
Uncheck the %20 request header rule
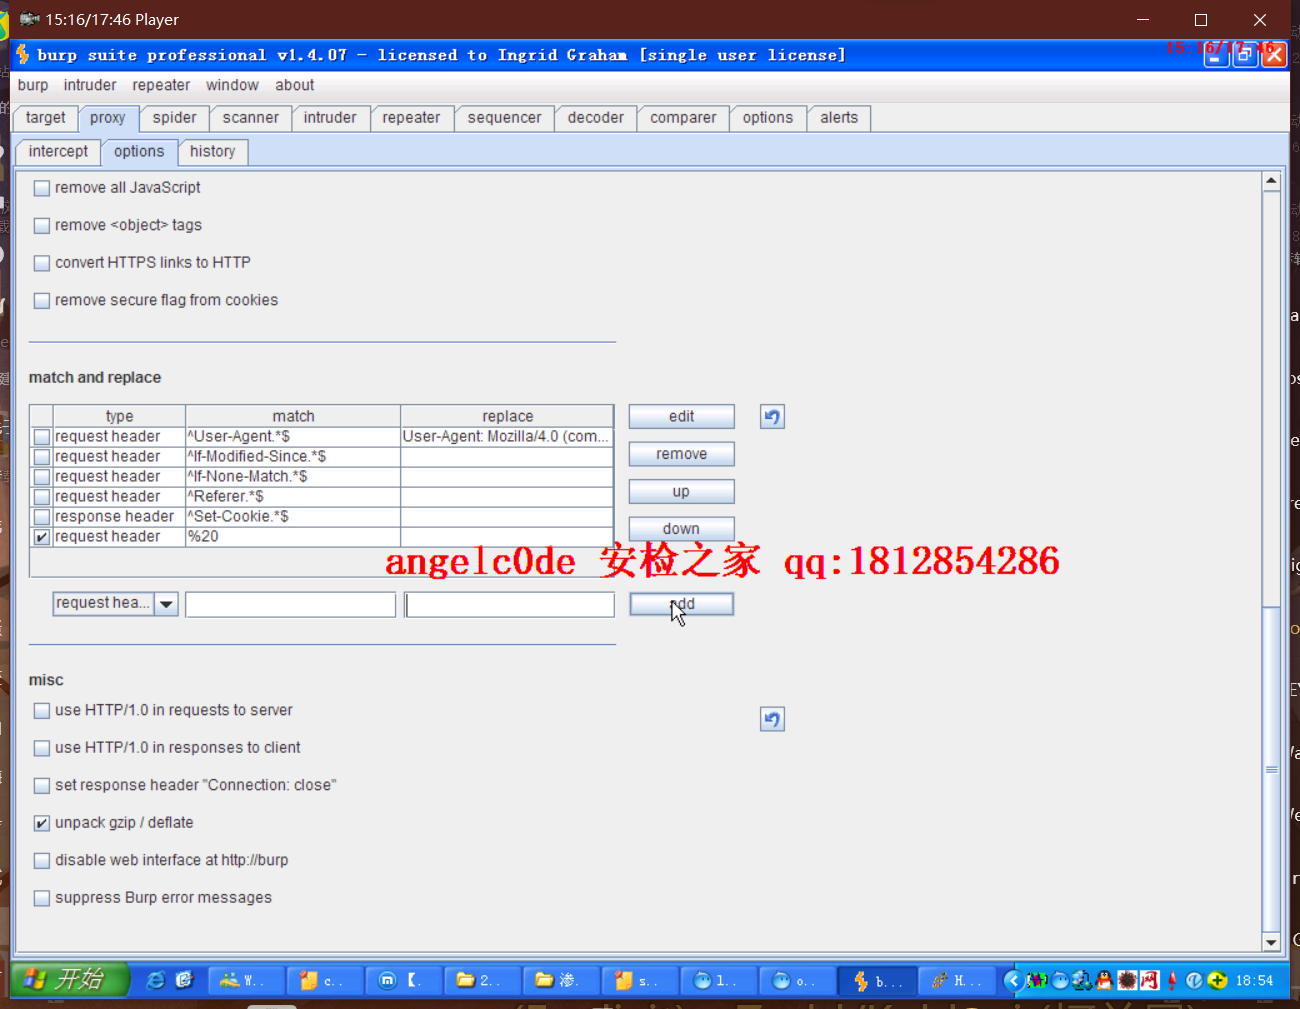pyautogui.click(x=42, y=537)
